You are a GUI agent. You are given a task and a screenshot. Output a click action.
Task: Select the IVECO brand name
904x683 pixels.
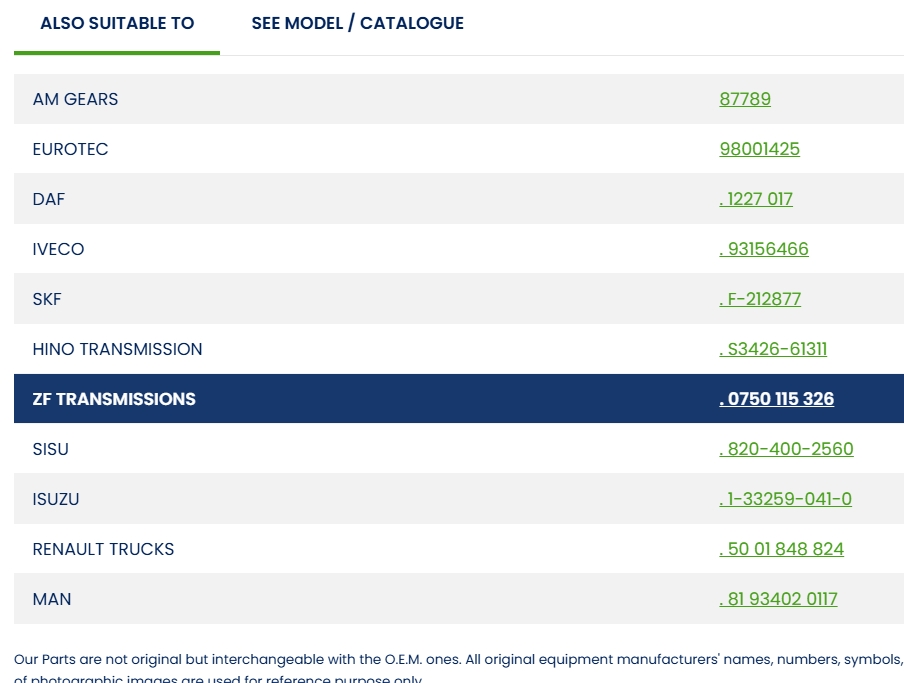point(58,249)
